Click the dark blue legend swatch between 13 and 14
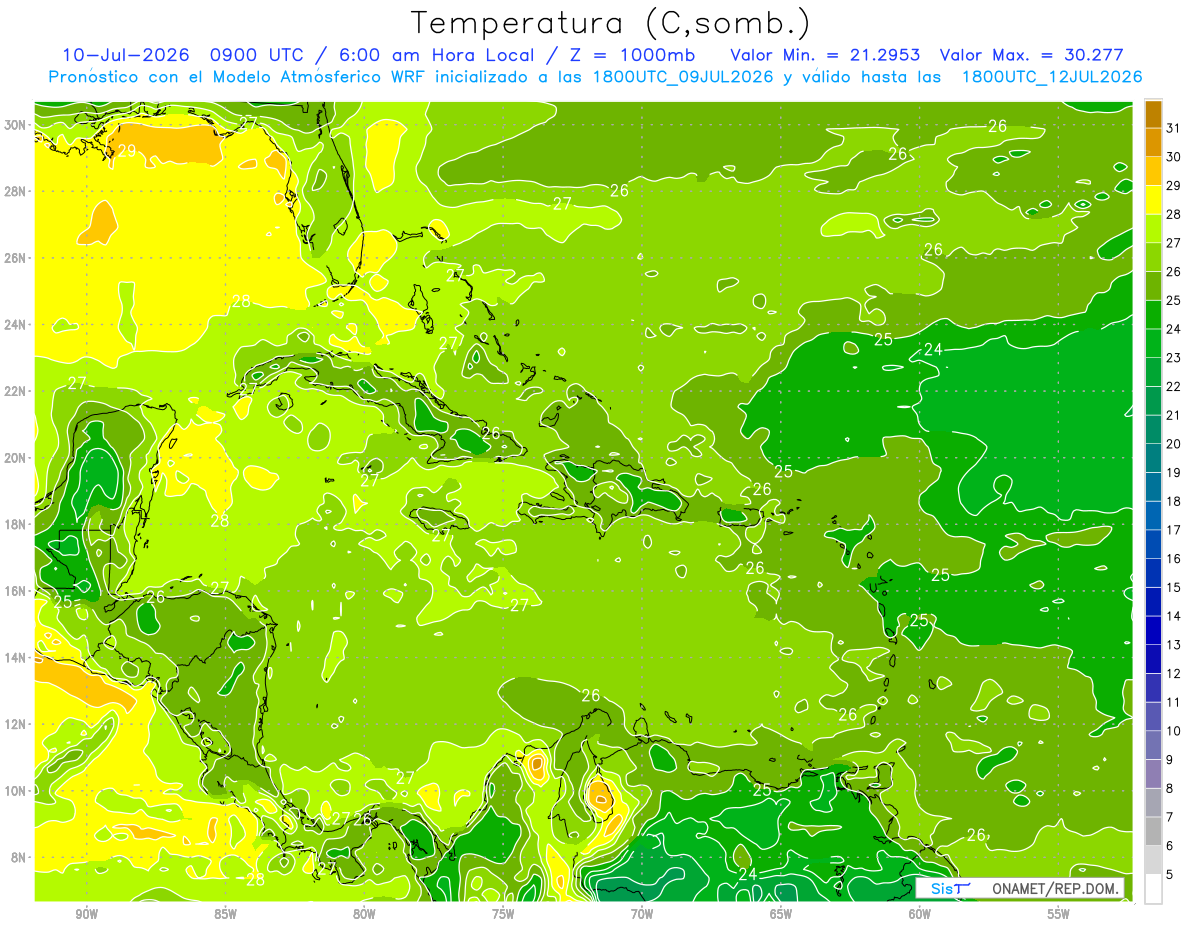Image resolution: width=1200 pixels, height=927 pixels. [1153, 631]
